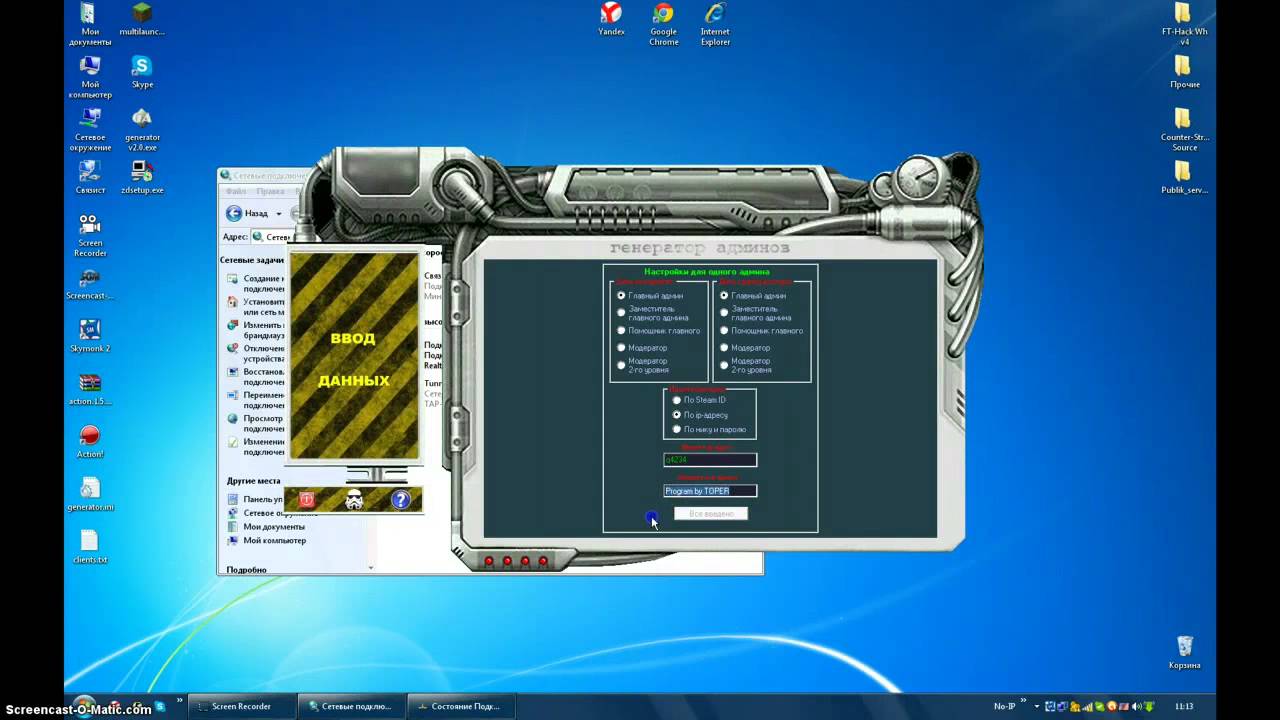Click the stormtrooper helmet icon
Image resolution: width=1280 pixels, height=720 pixels.
(354, 500)
